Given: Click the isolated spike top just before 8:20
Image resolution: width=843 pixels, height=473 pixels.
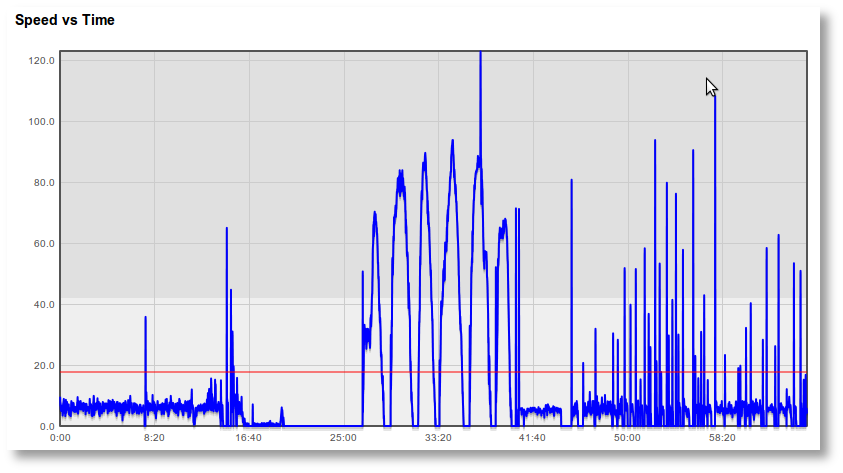Looking at the screenshot, I should (145, 318).
